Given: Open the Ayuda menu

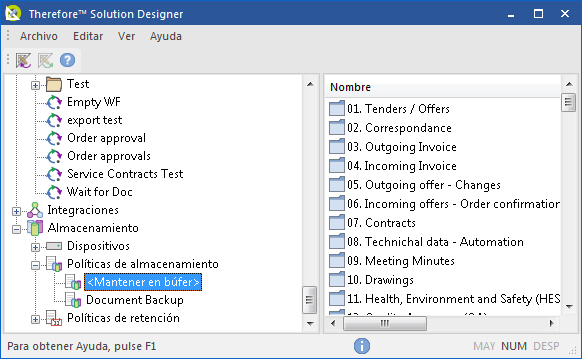Looking at the screenshot, I should click(x=165, y=36).
